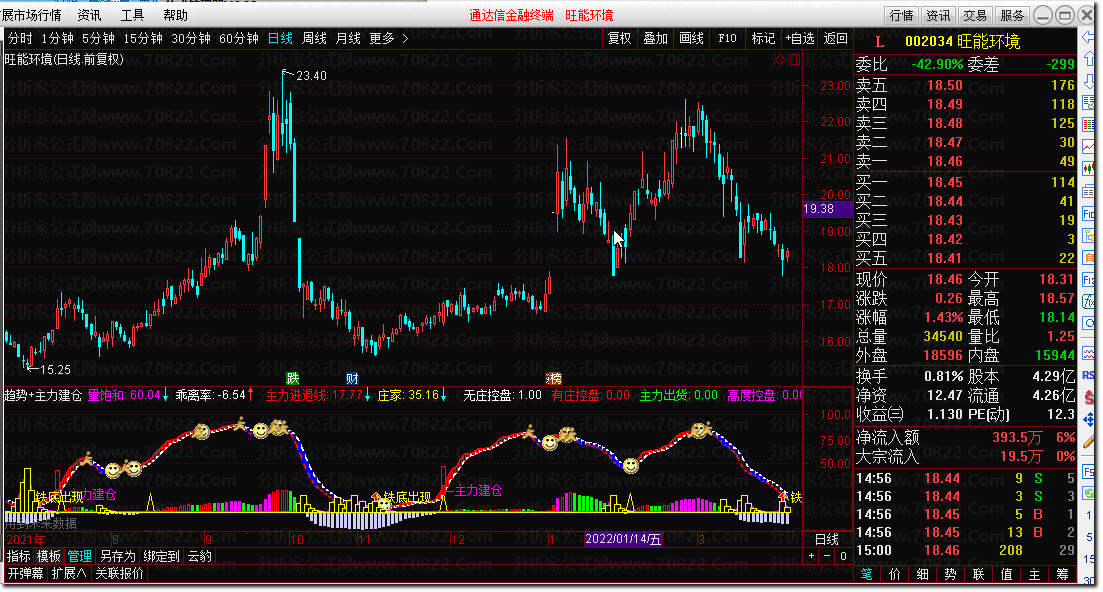The image size is (1103, 592).
Task: Switch to 1分钟 timeframe
Action: (x=58, y=39)
